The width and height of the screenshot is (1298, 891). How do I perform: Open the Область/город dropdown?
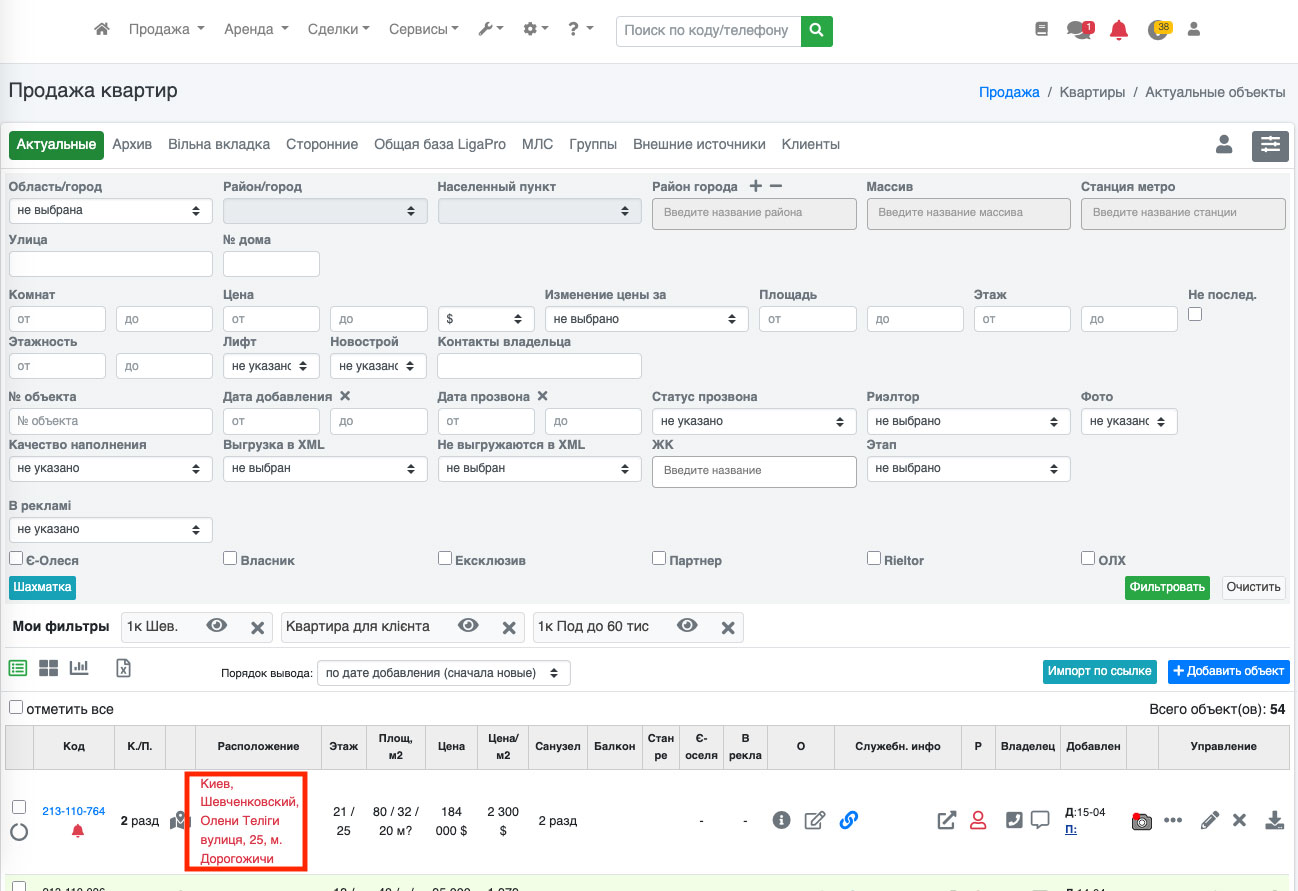coord(110,211)
